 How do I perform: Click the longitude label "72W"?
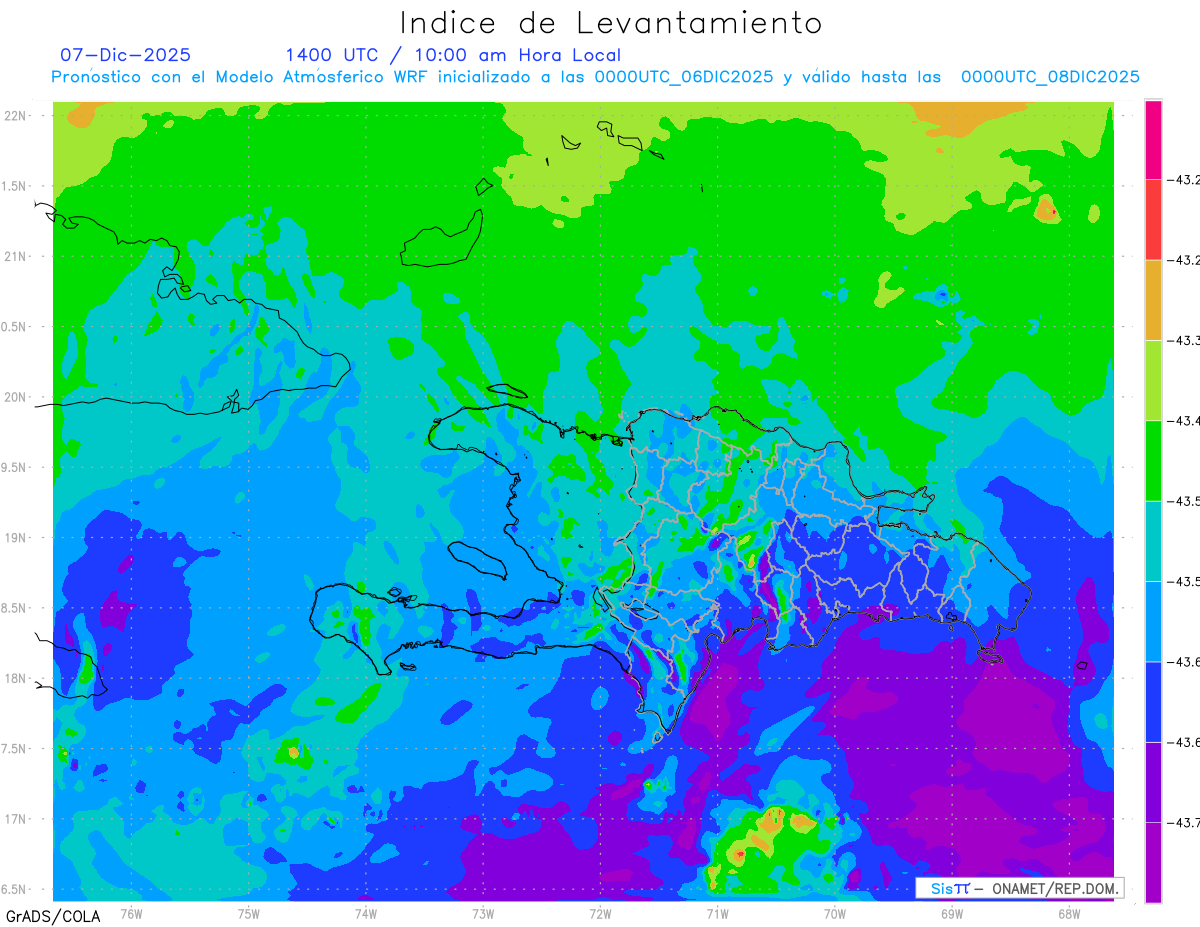point(600,912)
